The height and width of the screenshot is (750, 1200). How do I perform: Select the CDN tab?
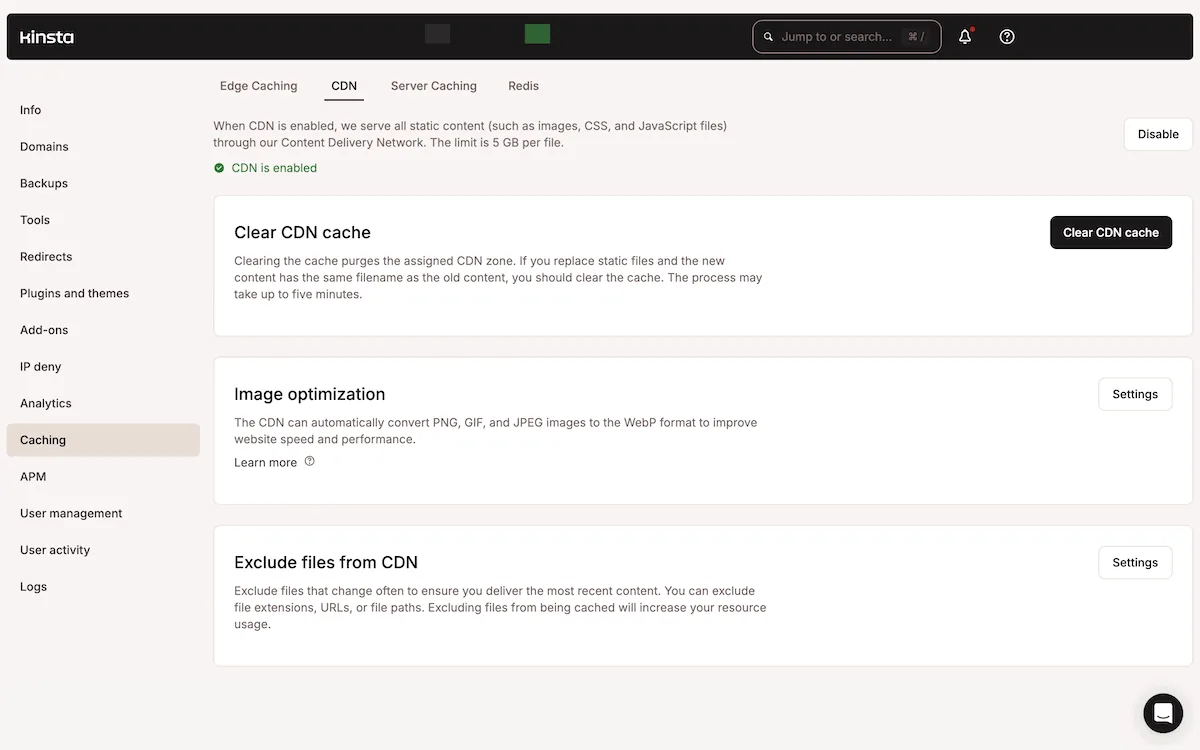point(344,86)
